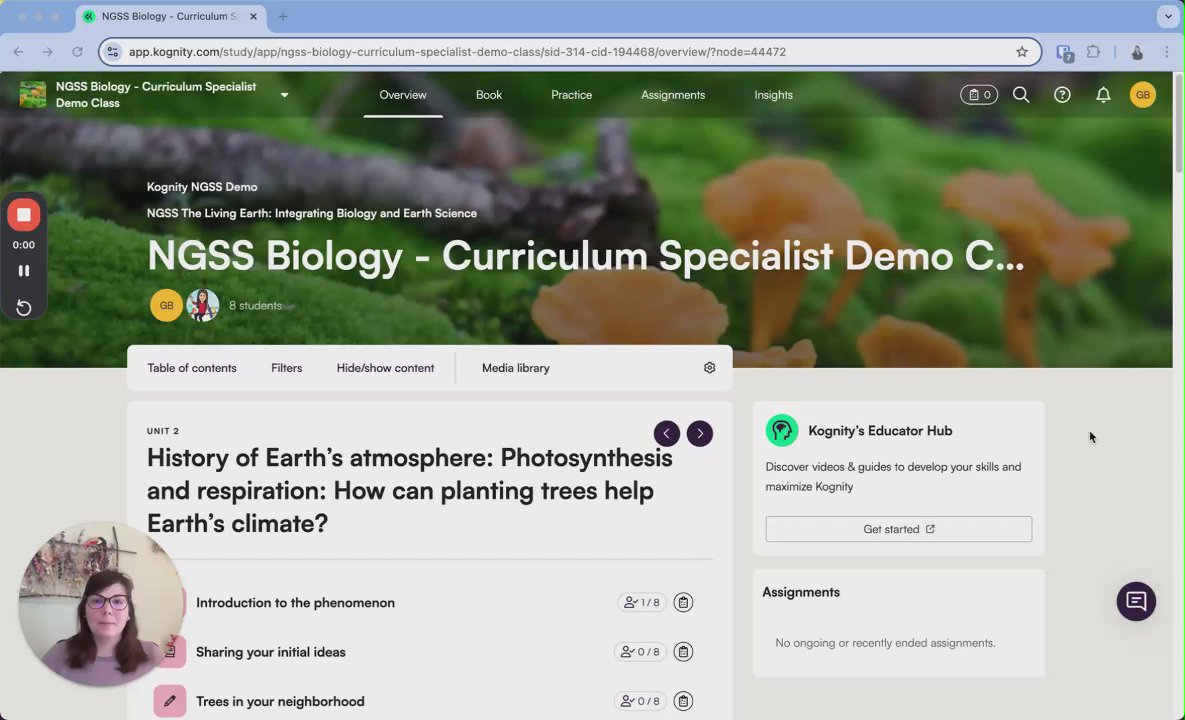
Task: Click the class thumbnail in the header
Action: 32,94
